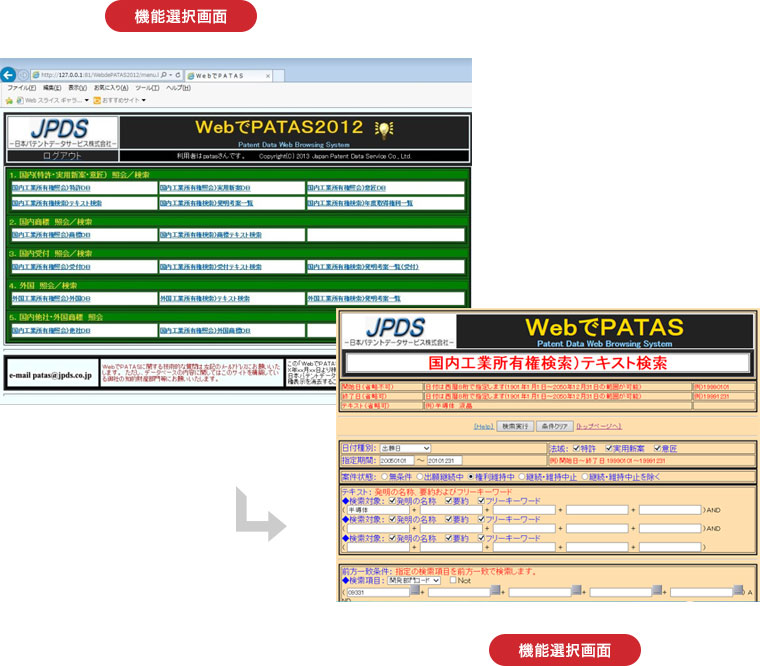The image size is (760, 666).
Task: Open 国内工業所有権照会)意匠DB link
Action: tap(347, 188)
